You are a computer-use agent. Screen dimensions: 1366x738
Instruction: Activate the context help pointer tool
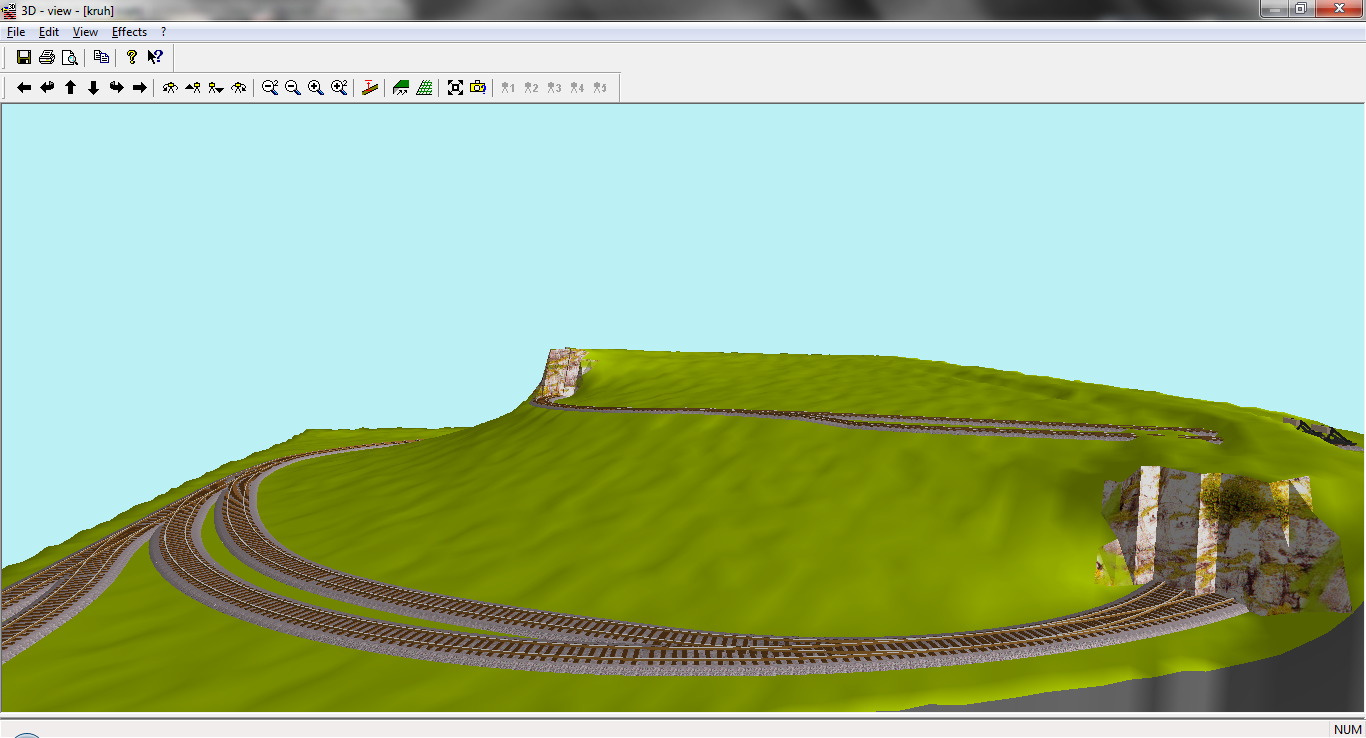pyautogui.click(x=155, y=57)
